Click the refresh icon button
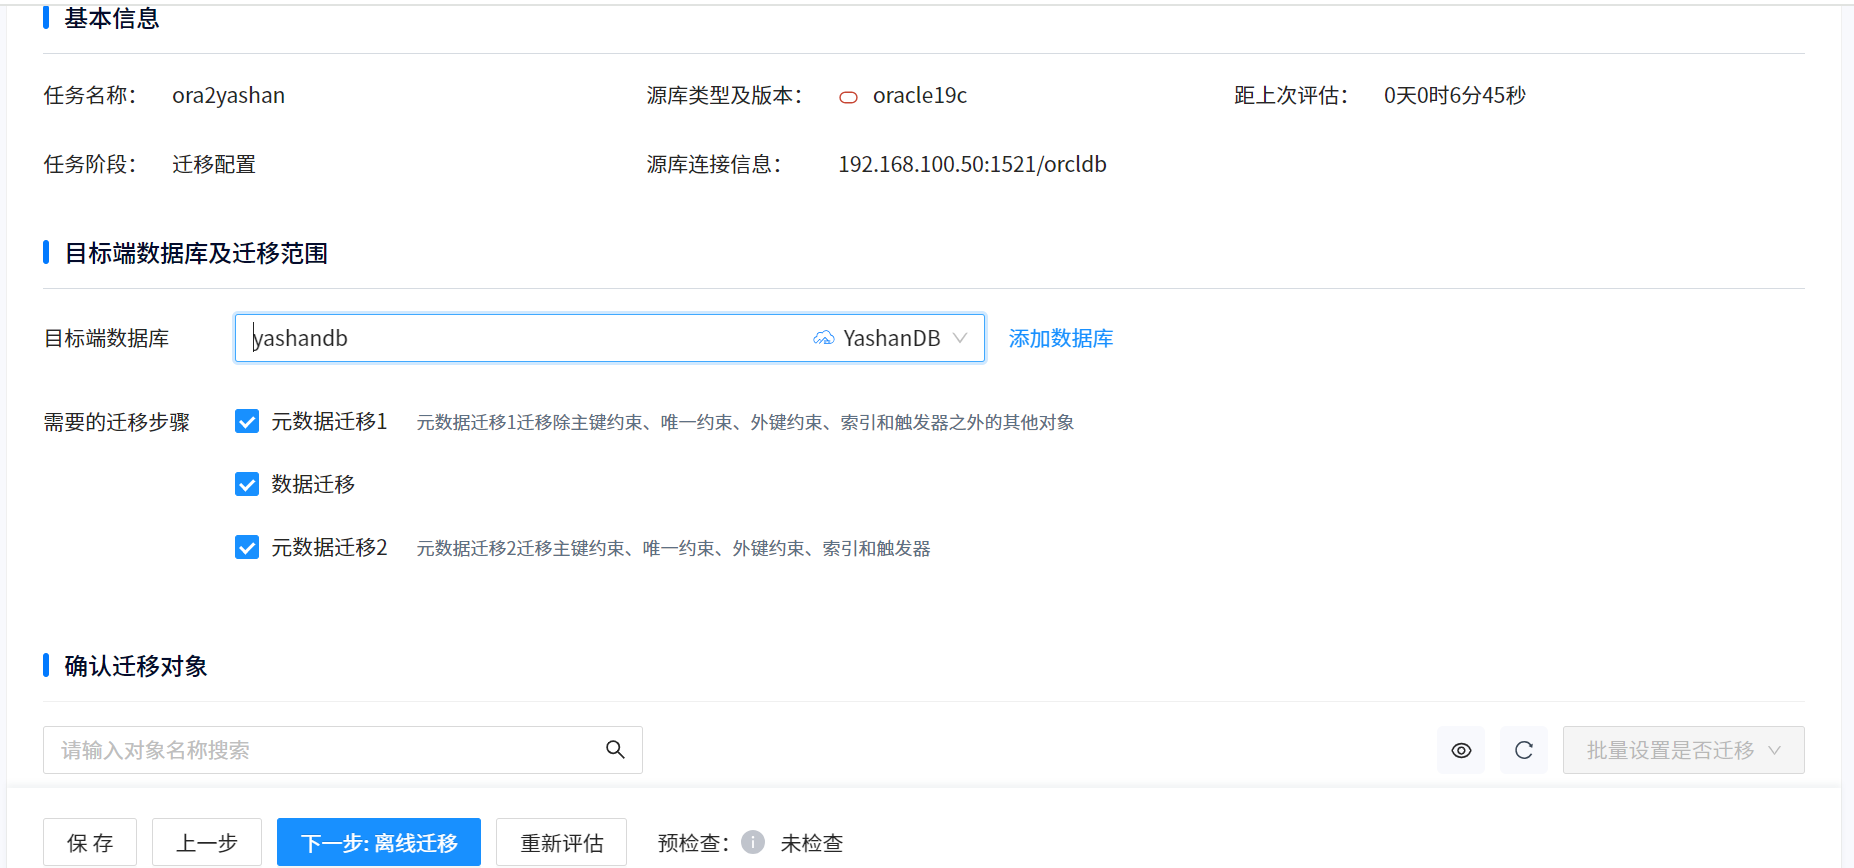This screenshot has width=1854, height=868. [1524, 750]
